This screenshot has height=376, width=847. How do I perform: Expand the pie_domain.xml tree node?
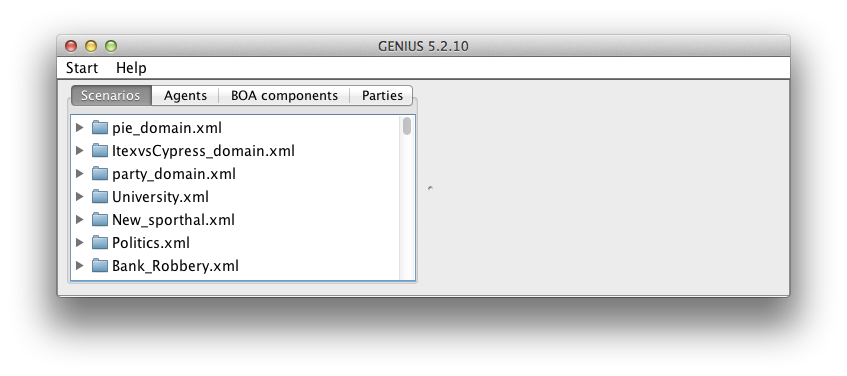click(79, 127)
